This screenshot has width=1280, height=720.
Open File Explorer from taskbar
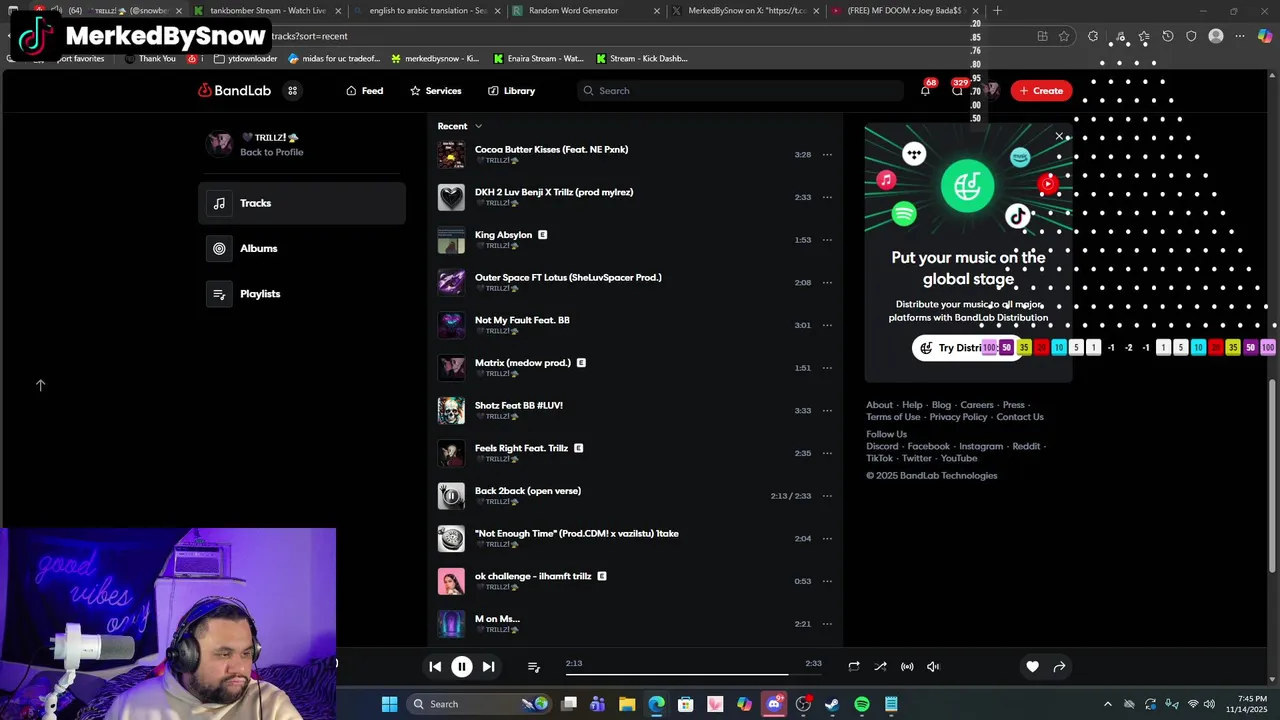coord(627,704)
